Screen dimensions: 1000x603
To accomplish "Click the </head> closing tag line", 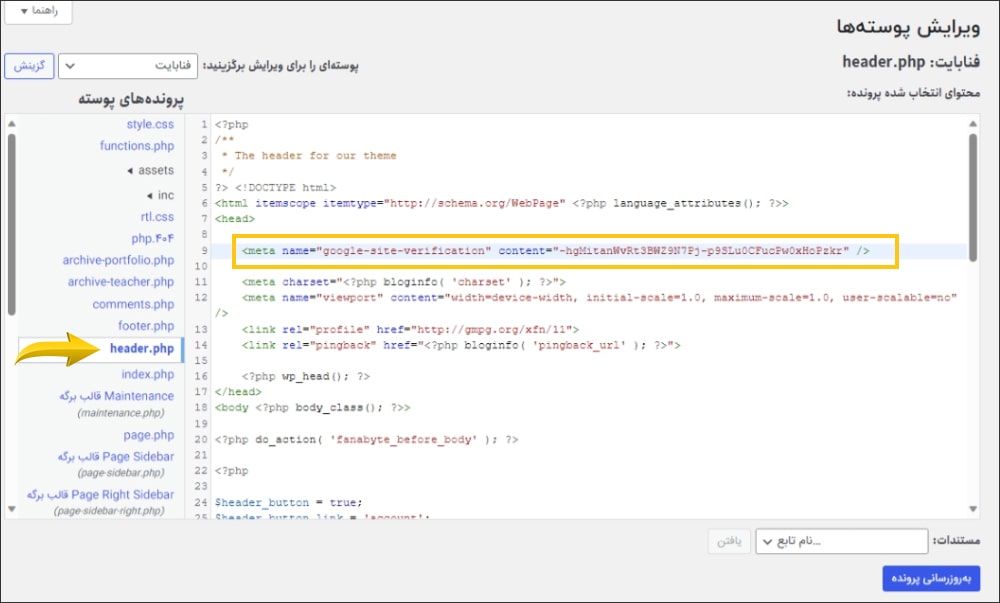I will (x=238, y=392).
